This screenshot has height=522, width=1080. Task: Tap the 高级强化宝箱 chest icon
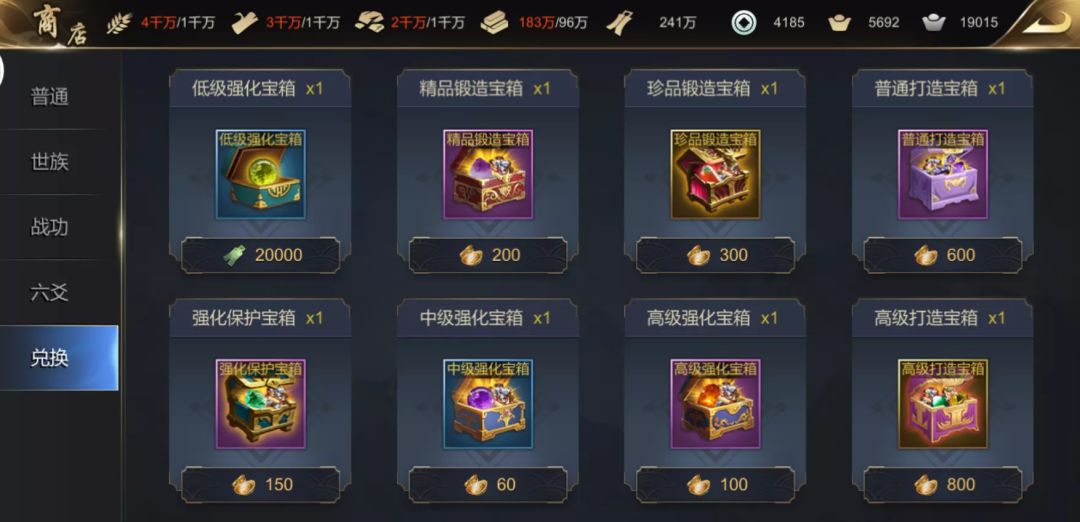point(715,404)
